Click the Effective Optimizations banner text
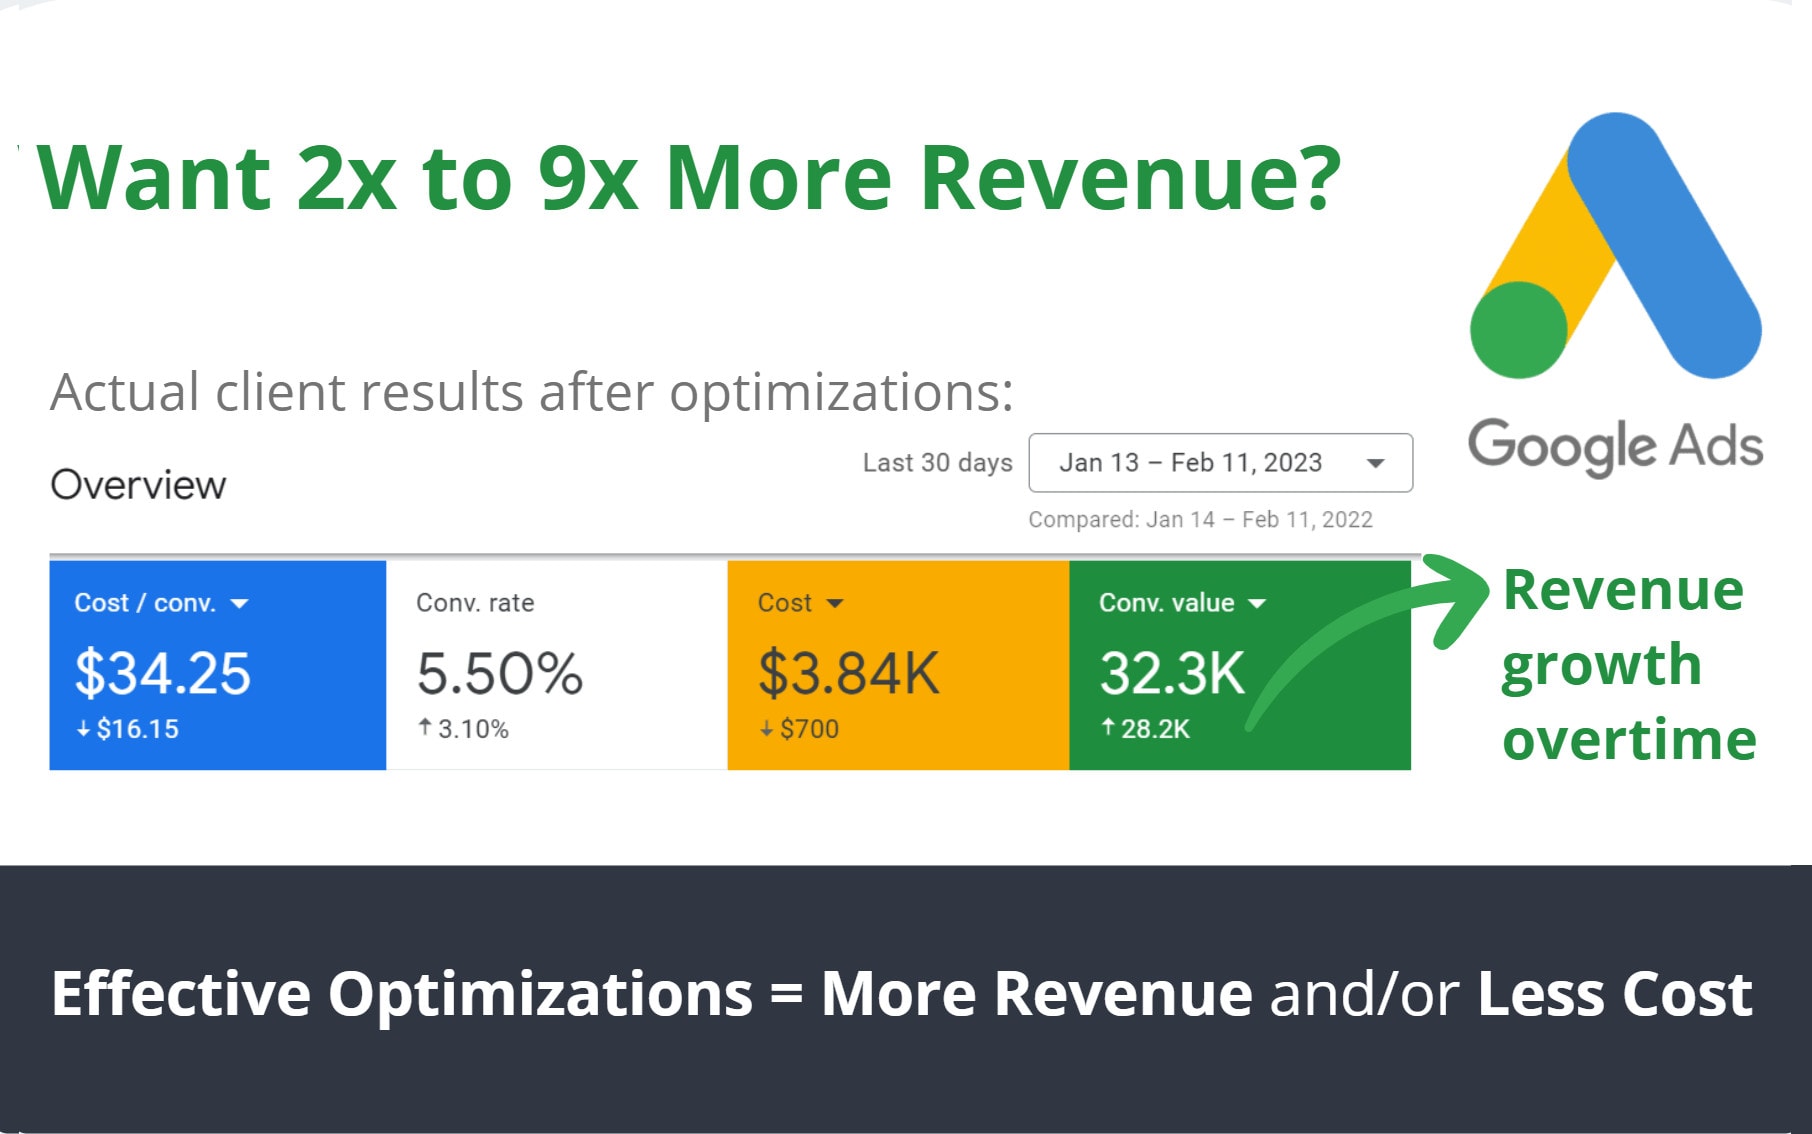The height and width of the screenshot is (1134, 1812). (x=900, y=993)
